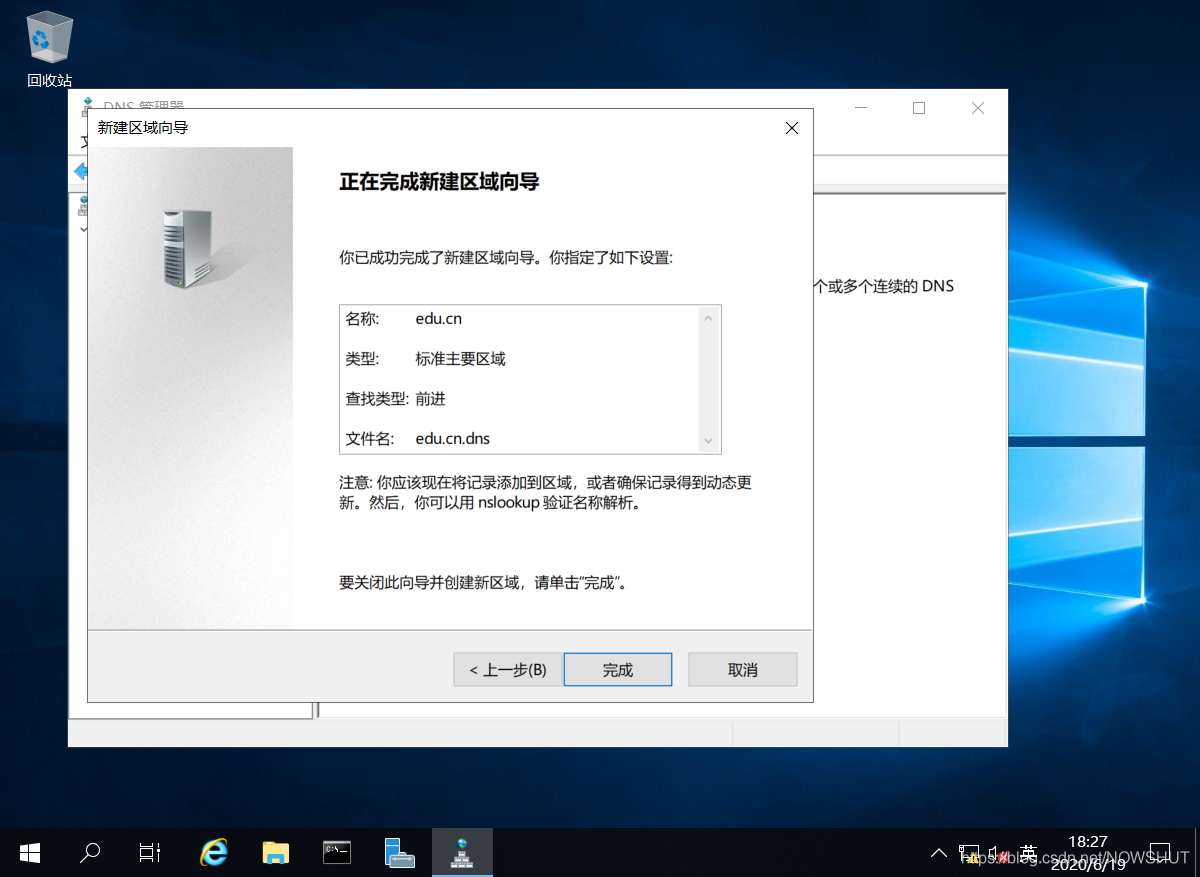Open the Start menu
This screenshot has height=877, width=1200.
tap(29, 852)
